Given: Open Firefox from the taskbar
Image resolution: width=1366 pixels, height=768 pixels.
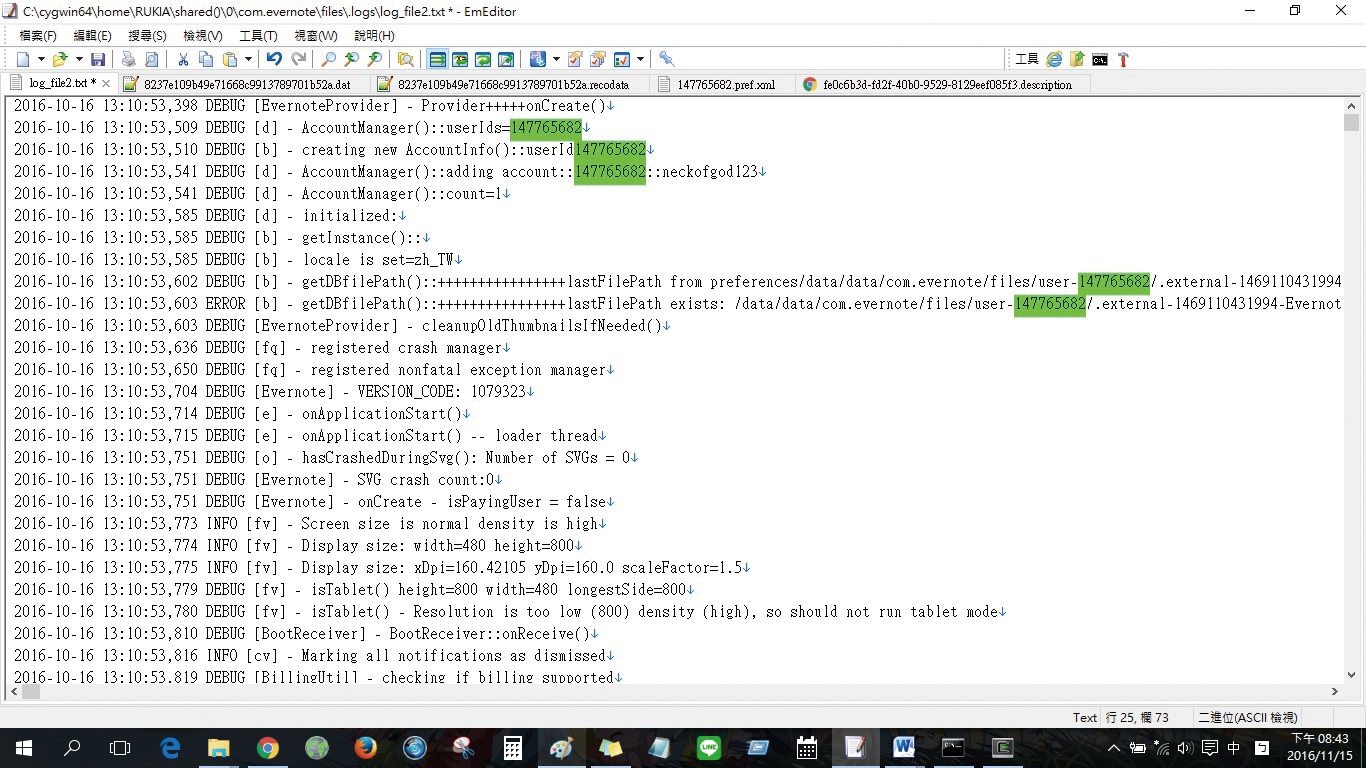Looking at the screenshot, I should [x=365, y=747].
